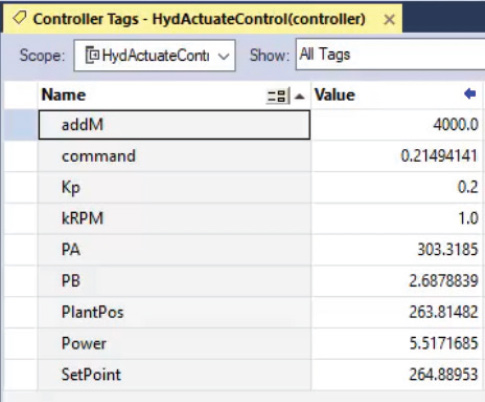The width and height of the screenshot is (485, 402).
Task: Select the PA tag name
Action: (x=71, y=249)
